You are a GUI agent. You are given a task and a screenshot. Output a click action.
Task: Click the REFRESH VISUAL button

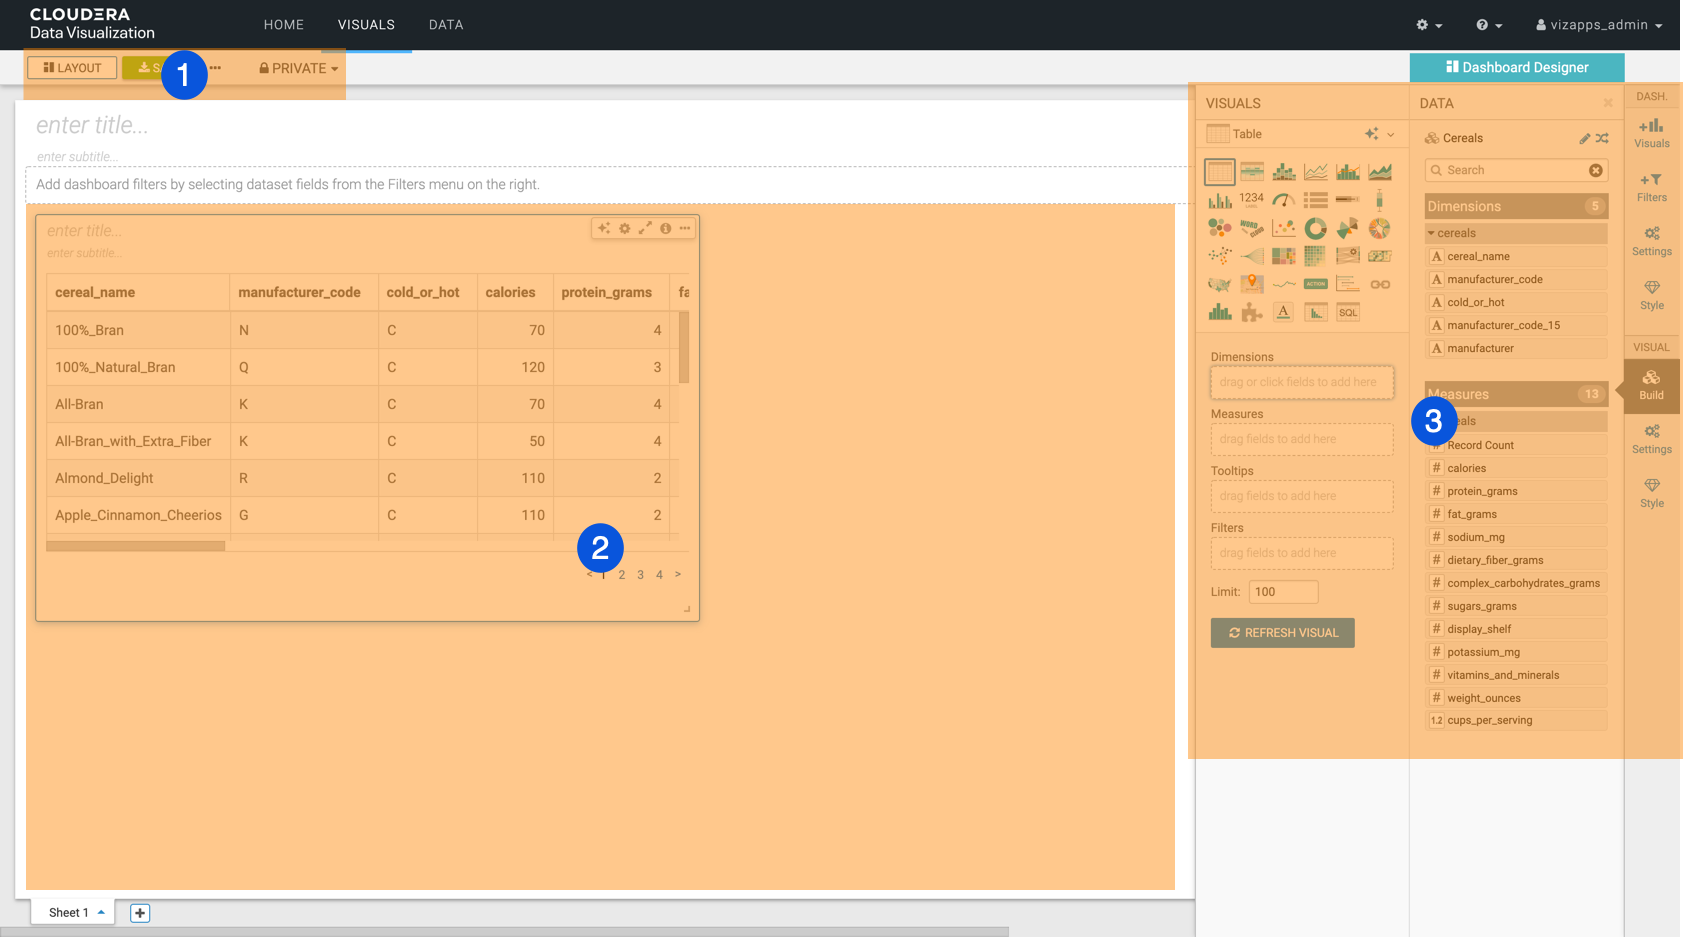click(1282, 633)
